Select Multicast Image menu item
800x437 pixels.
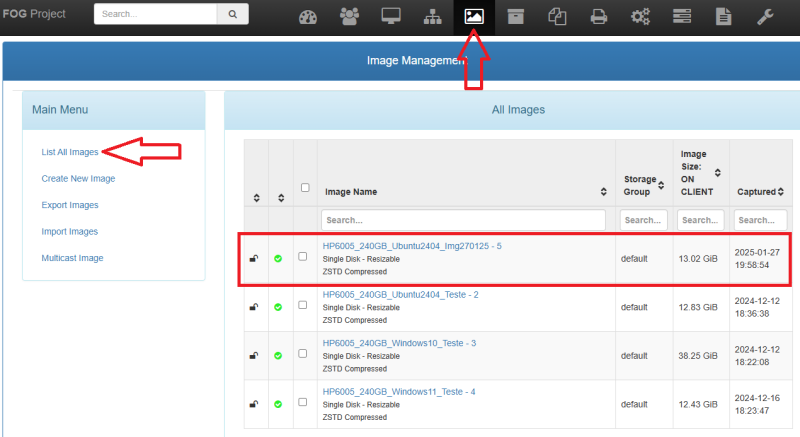[x=72, y=258]
